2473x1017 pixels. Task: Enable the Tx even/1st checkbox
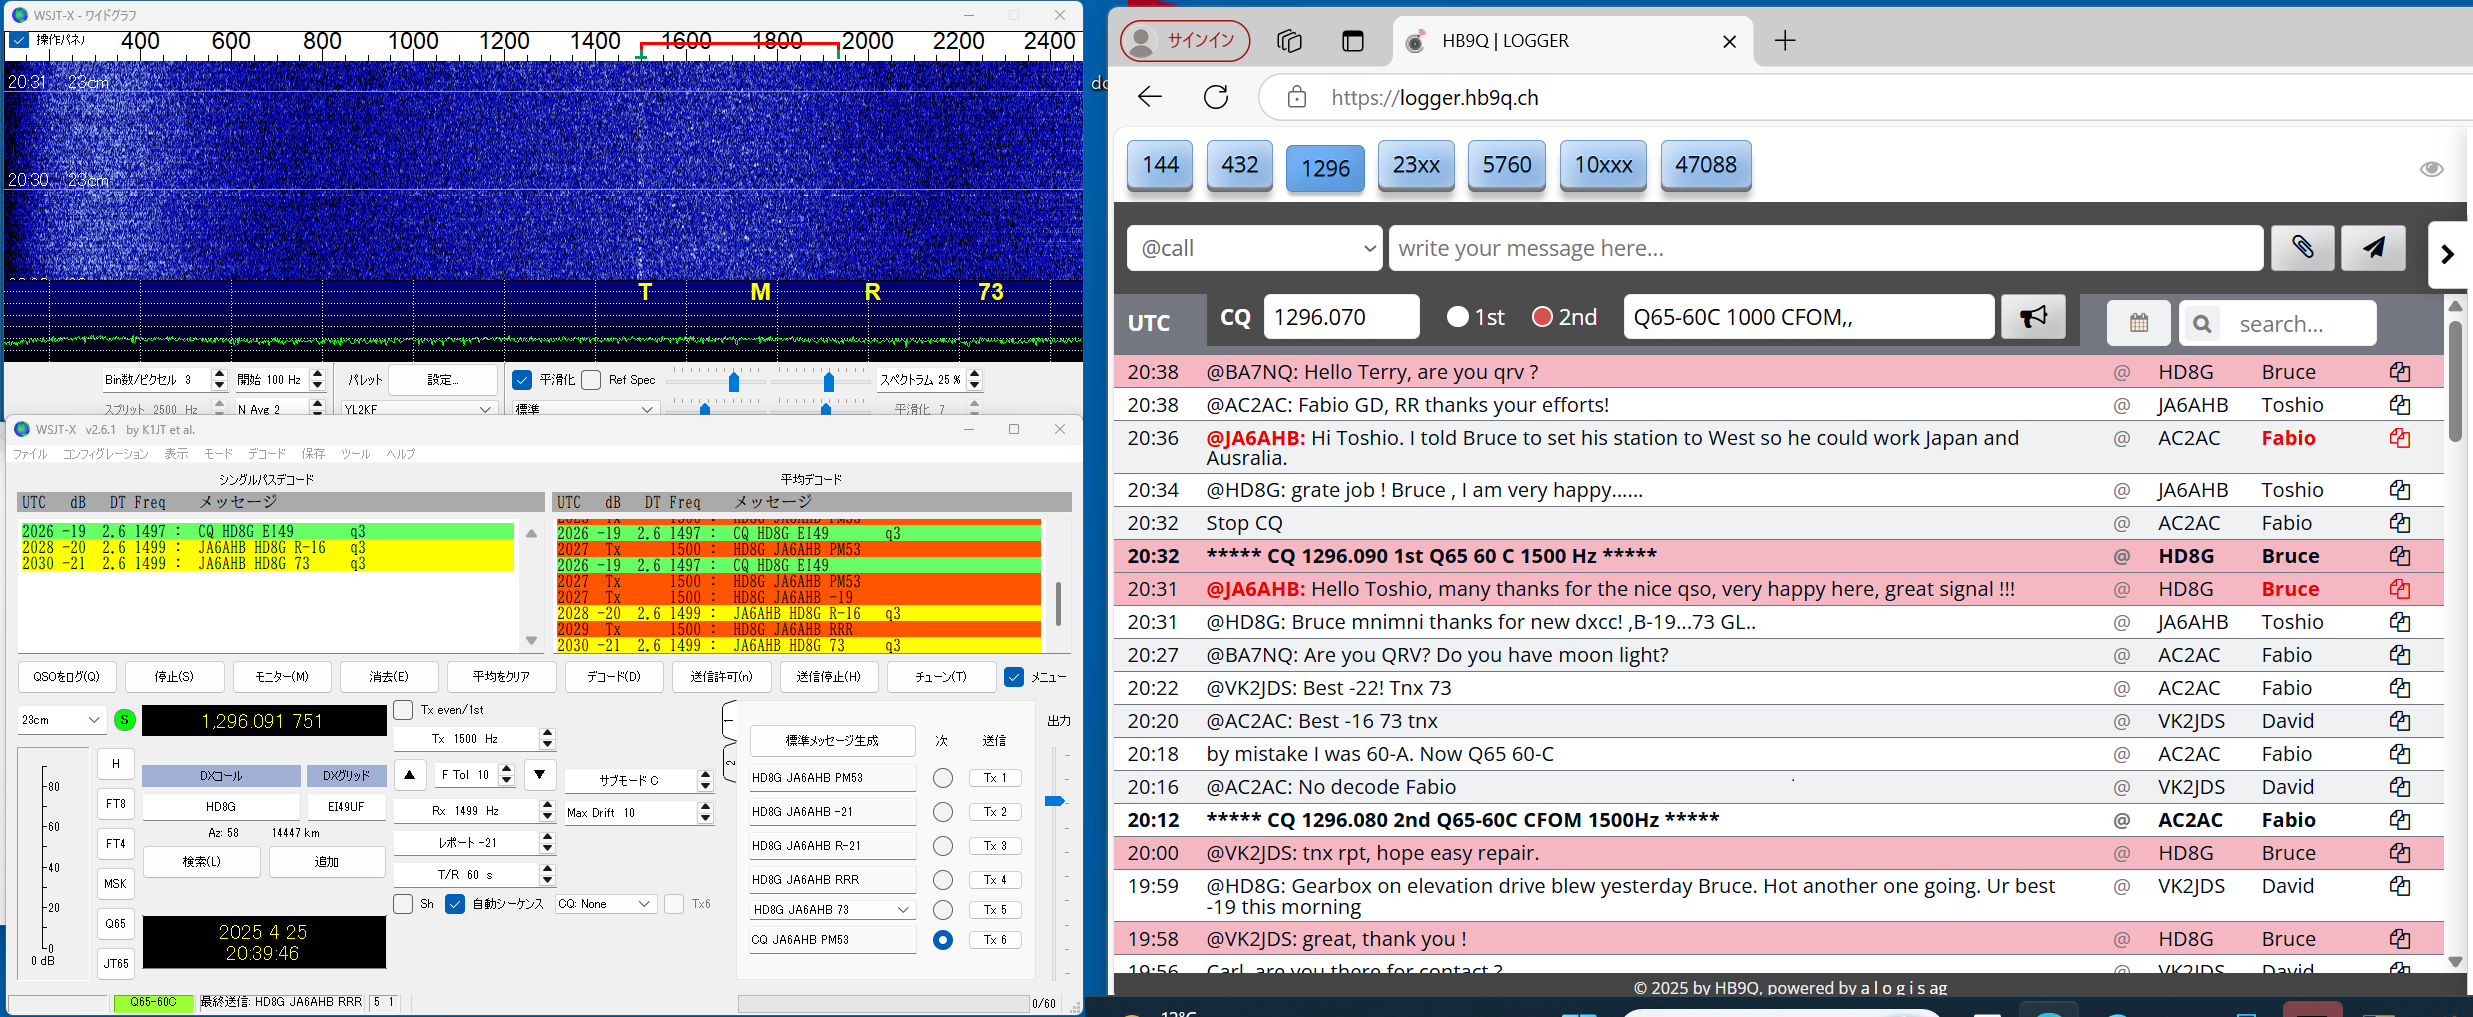tap(404, 710)
